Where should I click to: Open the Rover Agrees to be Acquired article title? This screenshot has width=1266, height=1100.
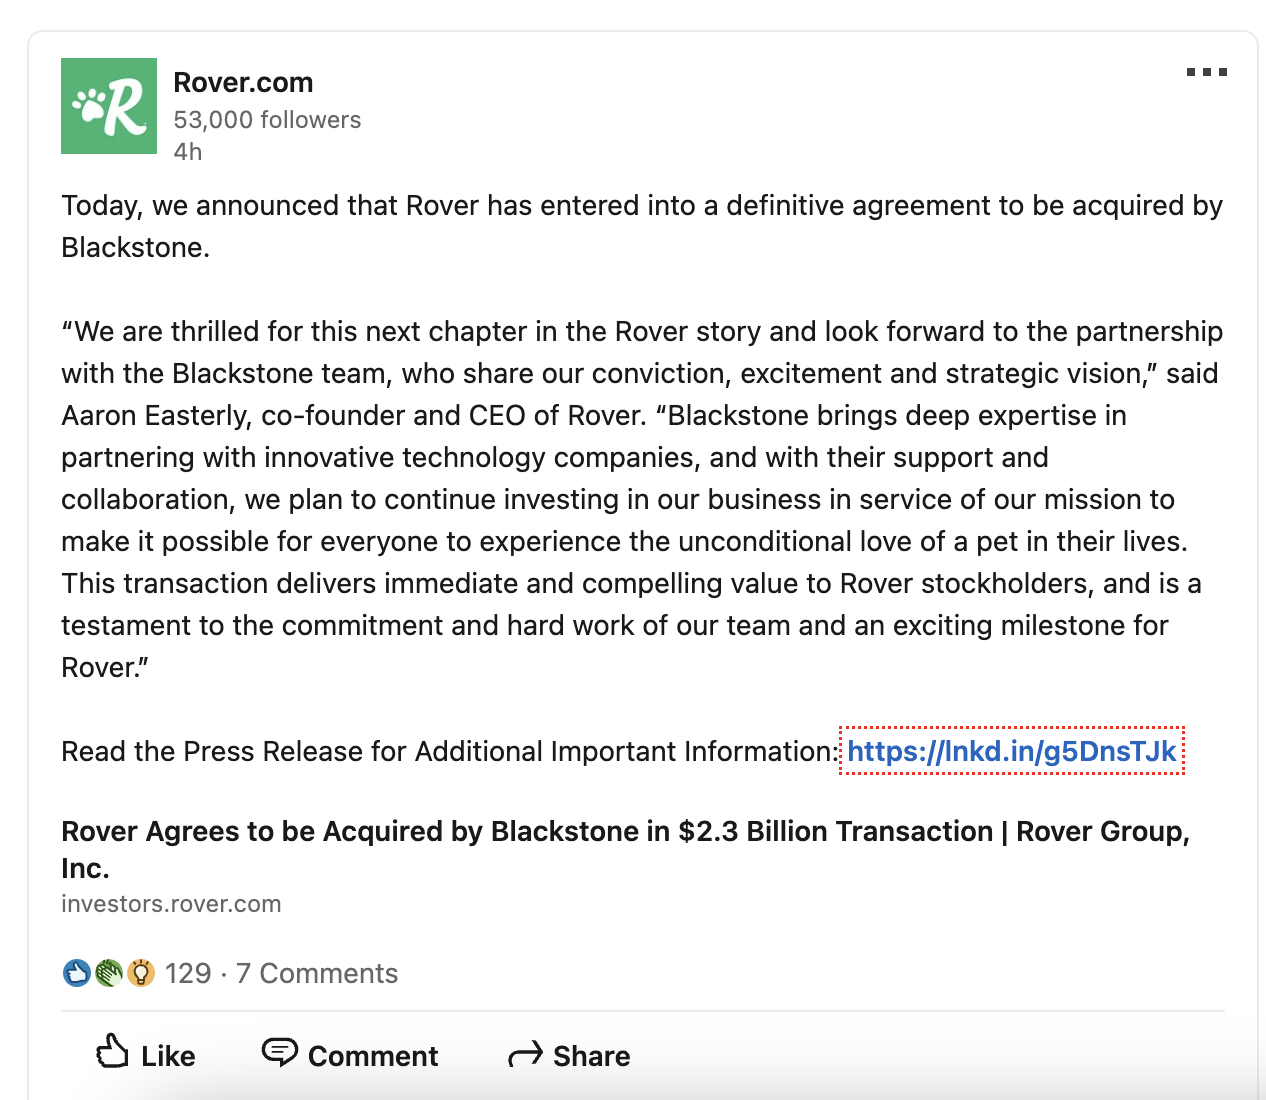[625, 849]
